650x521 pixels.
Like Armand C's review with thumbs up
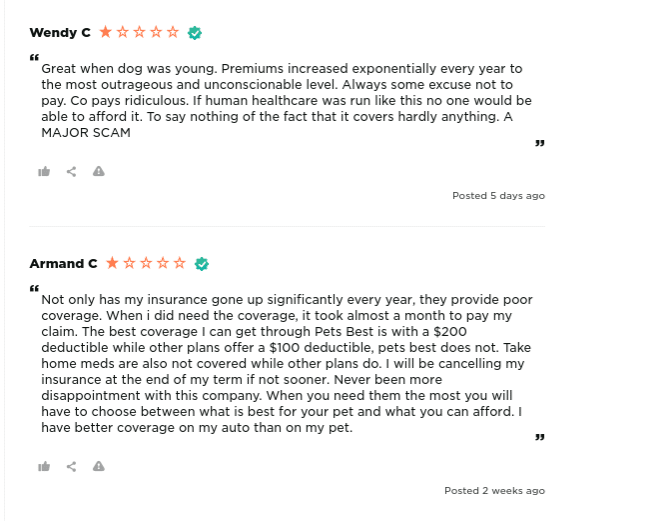point(44,466)
